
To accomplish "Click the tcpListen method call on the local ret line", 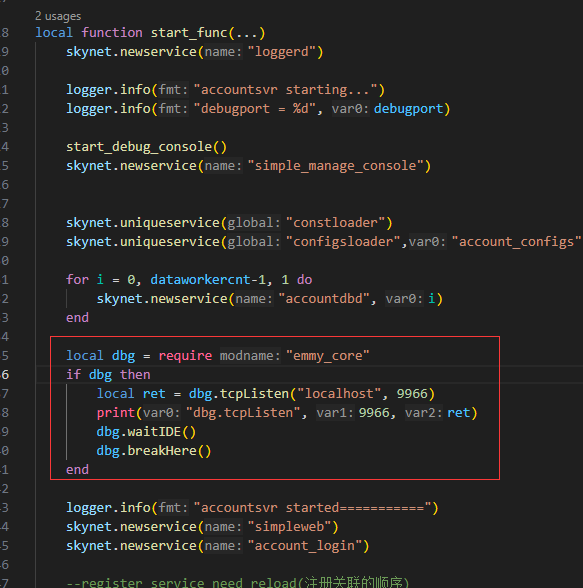I will pos(254,394).
